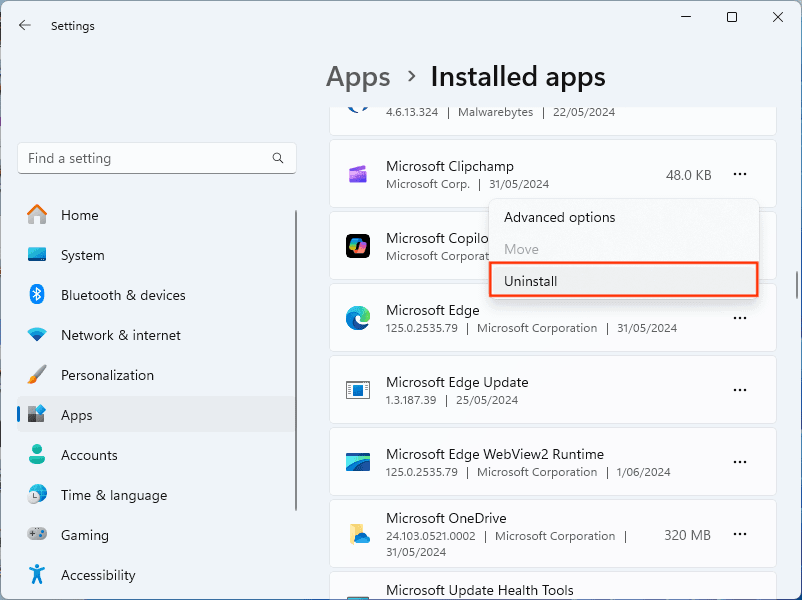Click the back arrow in Settings

[25, 26]
